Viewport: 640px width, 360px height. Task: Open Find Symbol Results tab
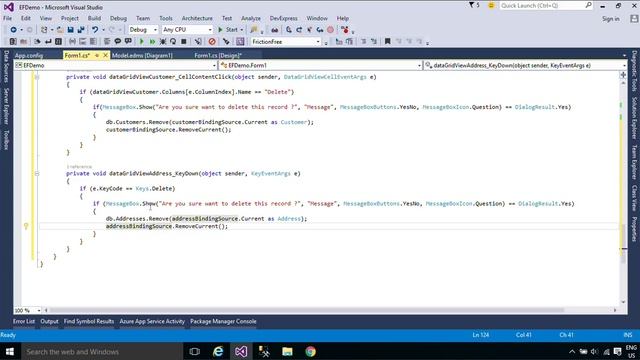pos(89,322)
